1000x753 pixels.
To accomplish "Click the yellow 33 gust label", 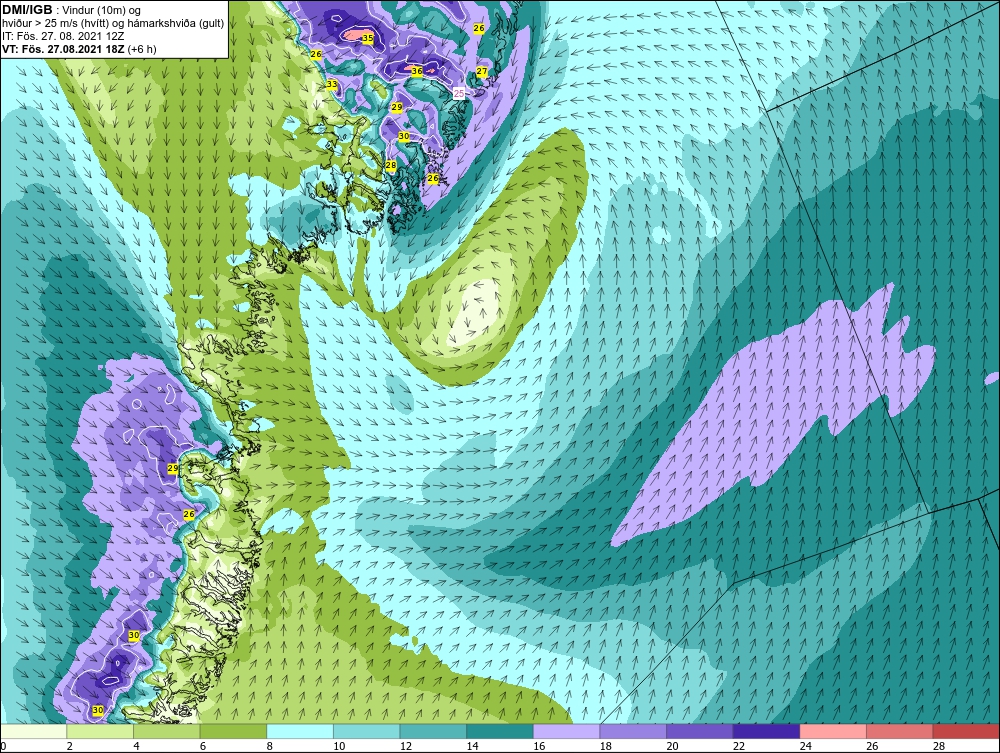I will 332,84.
